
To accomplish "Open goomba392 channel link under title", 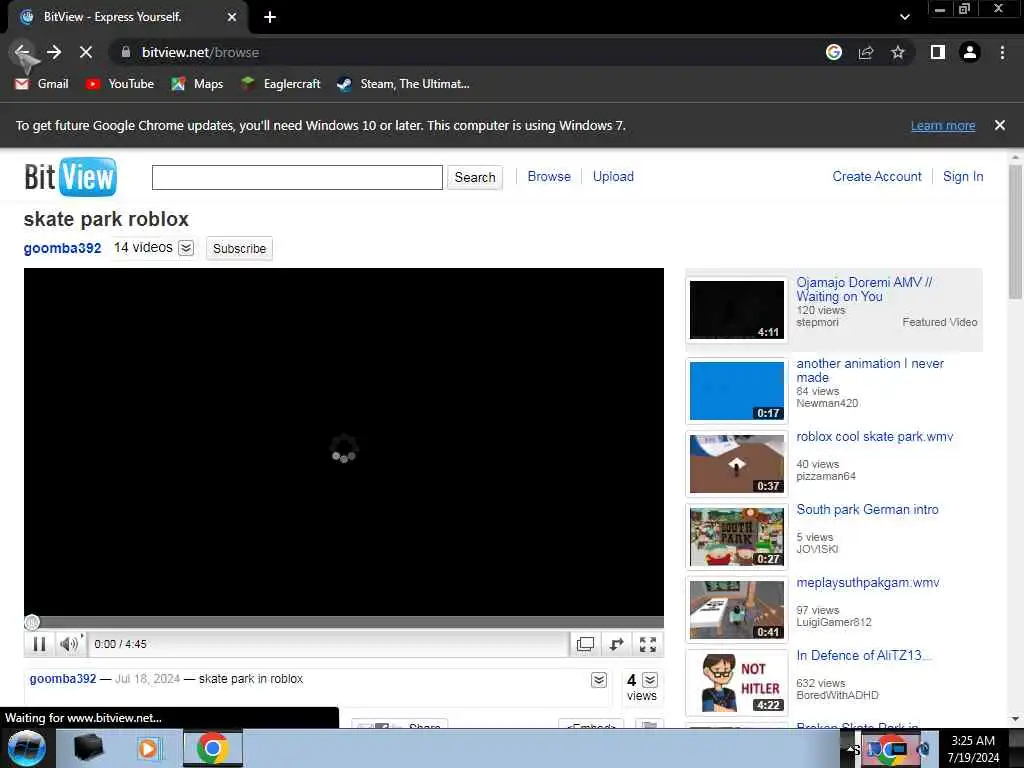I will pyautogui.click(x=63, y=248).
